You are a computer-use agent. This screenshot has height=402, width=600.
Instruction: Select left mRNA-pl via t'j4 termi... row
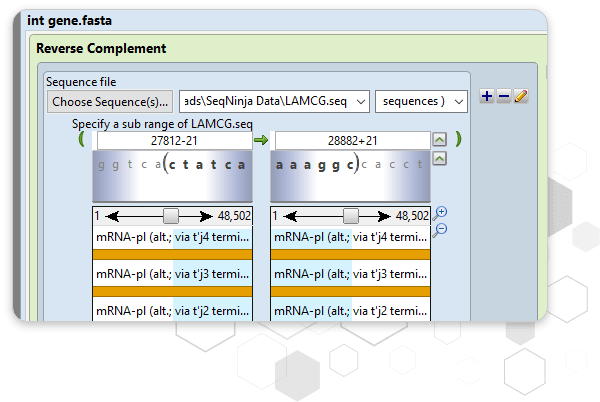point(172,237)
